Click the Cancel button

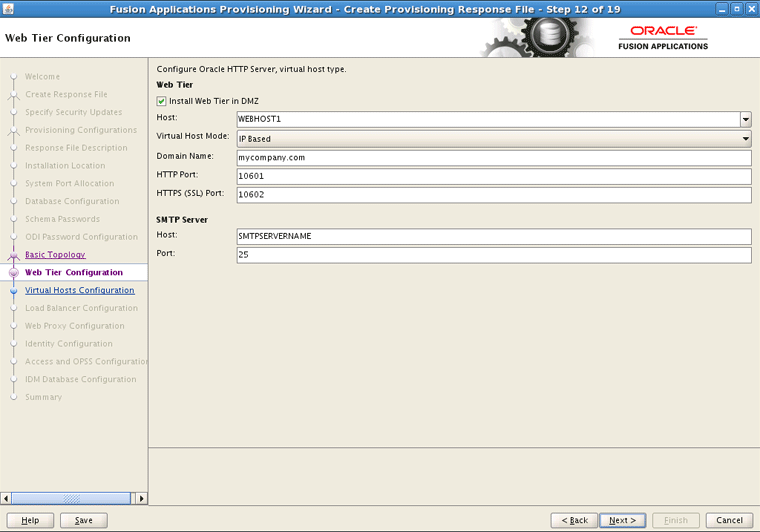(x=729, y=520)
